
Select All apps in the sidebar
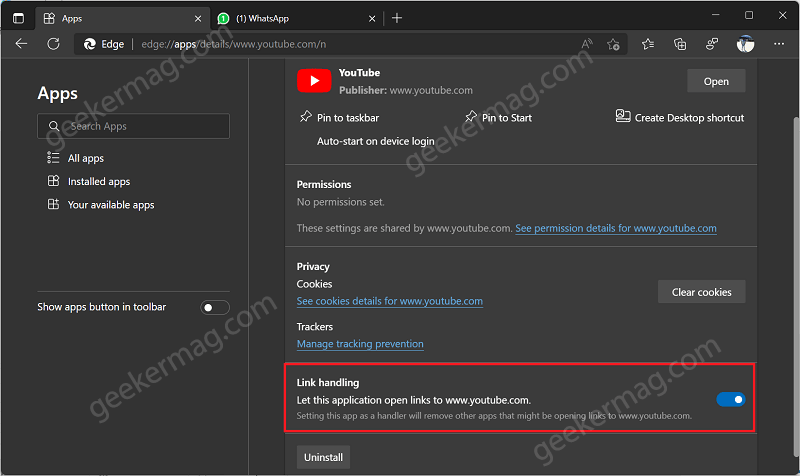click(76, 158)
